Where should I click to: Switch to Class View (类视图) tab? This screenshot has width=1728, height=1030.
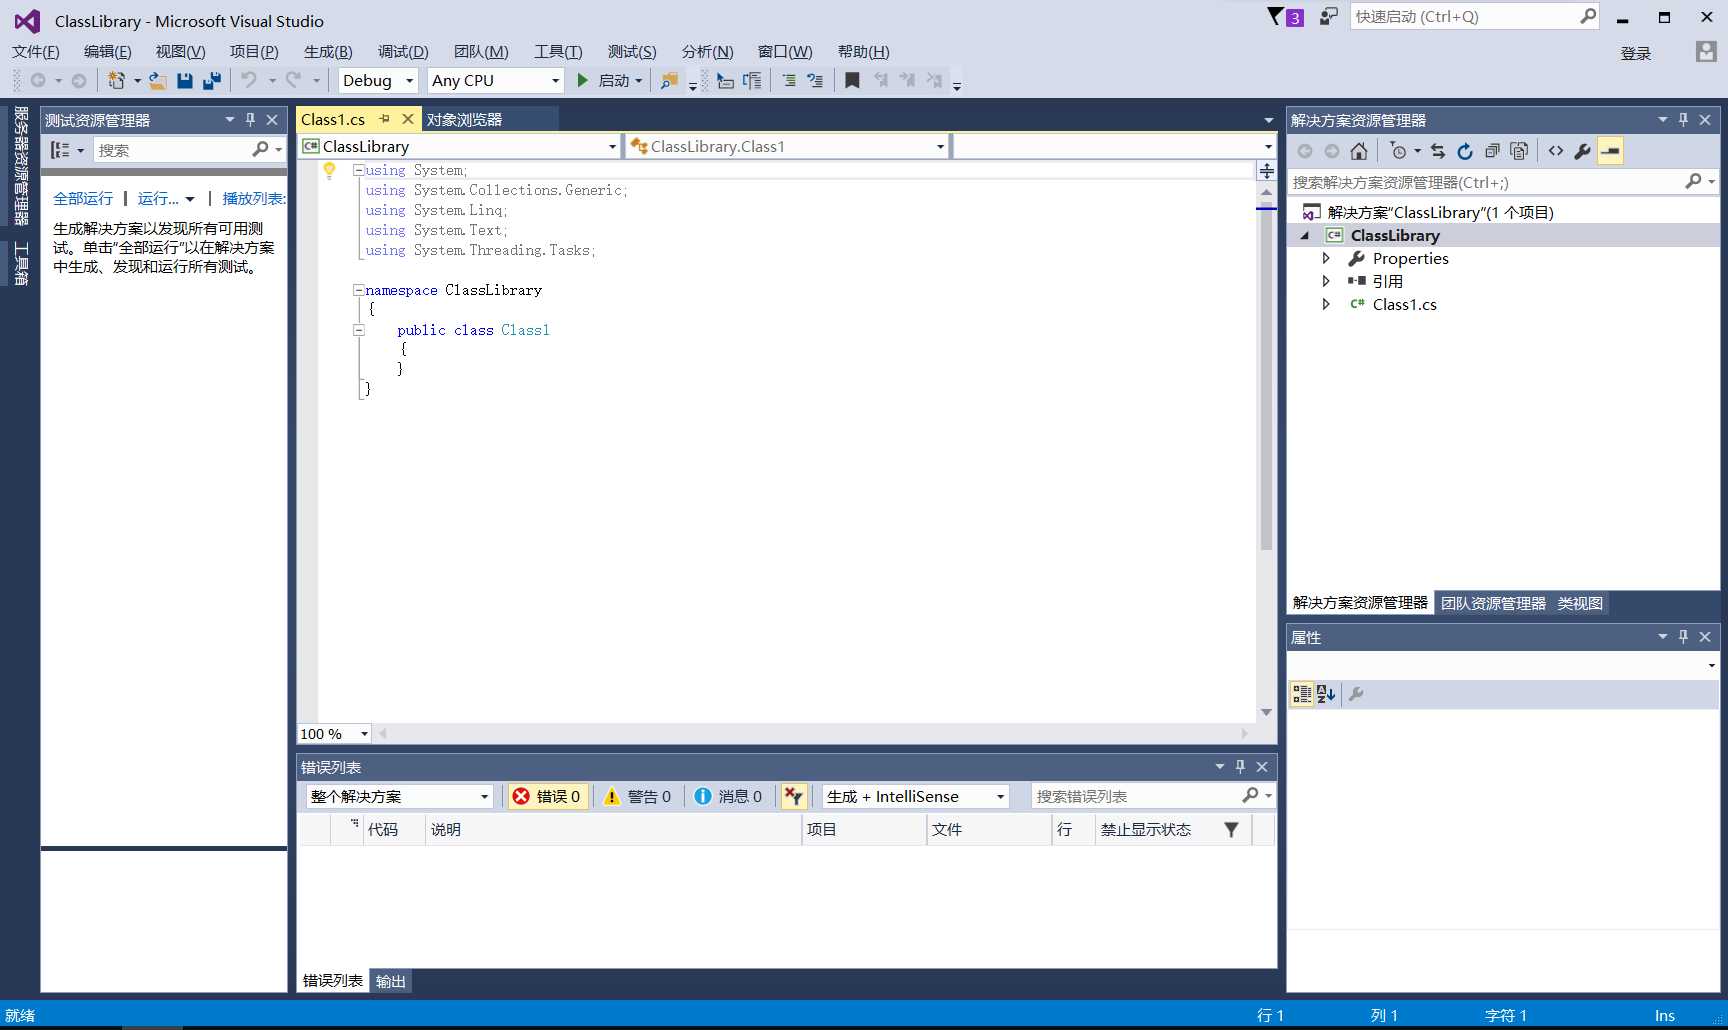[x=1580, y=603]
